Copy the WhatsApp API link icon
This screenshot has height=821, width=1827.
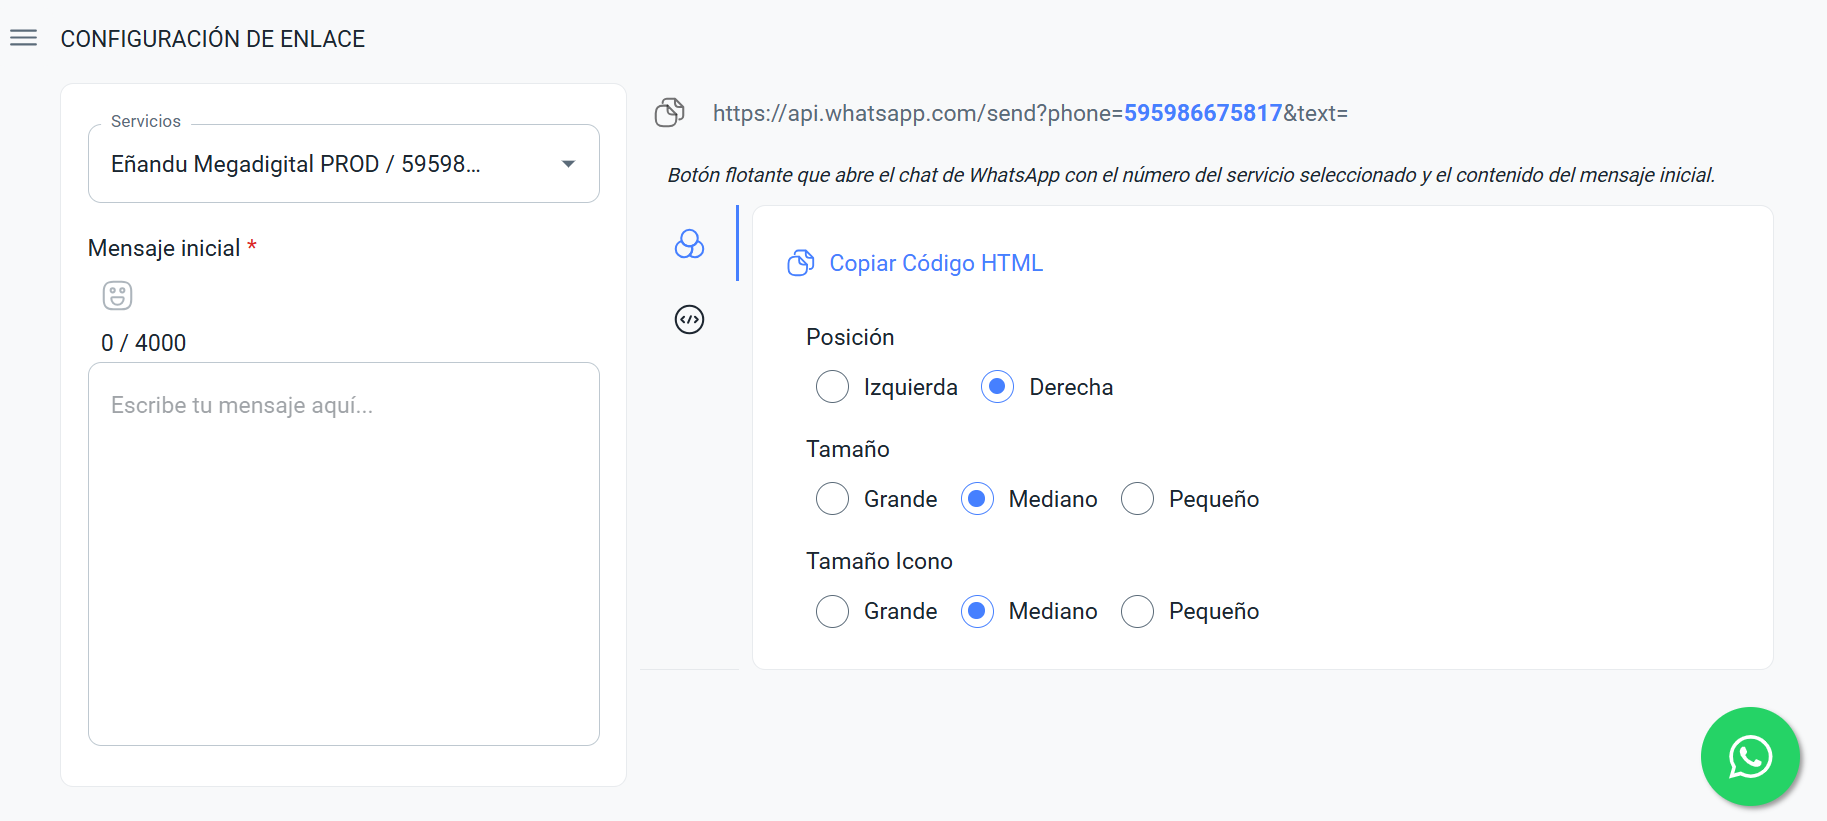coord(669,113)
